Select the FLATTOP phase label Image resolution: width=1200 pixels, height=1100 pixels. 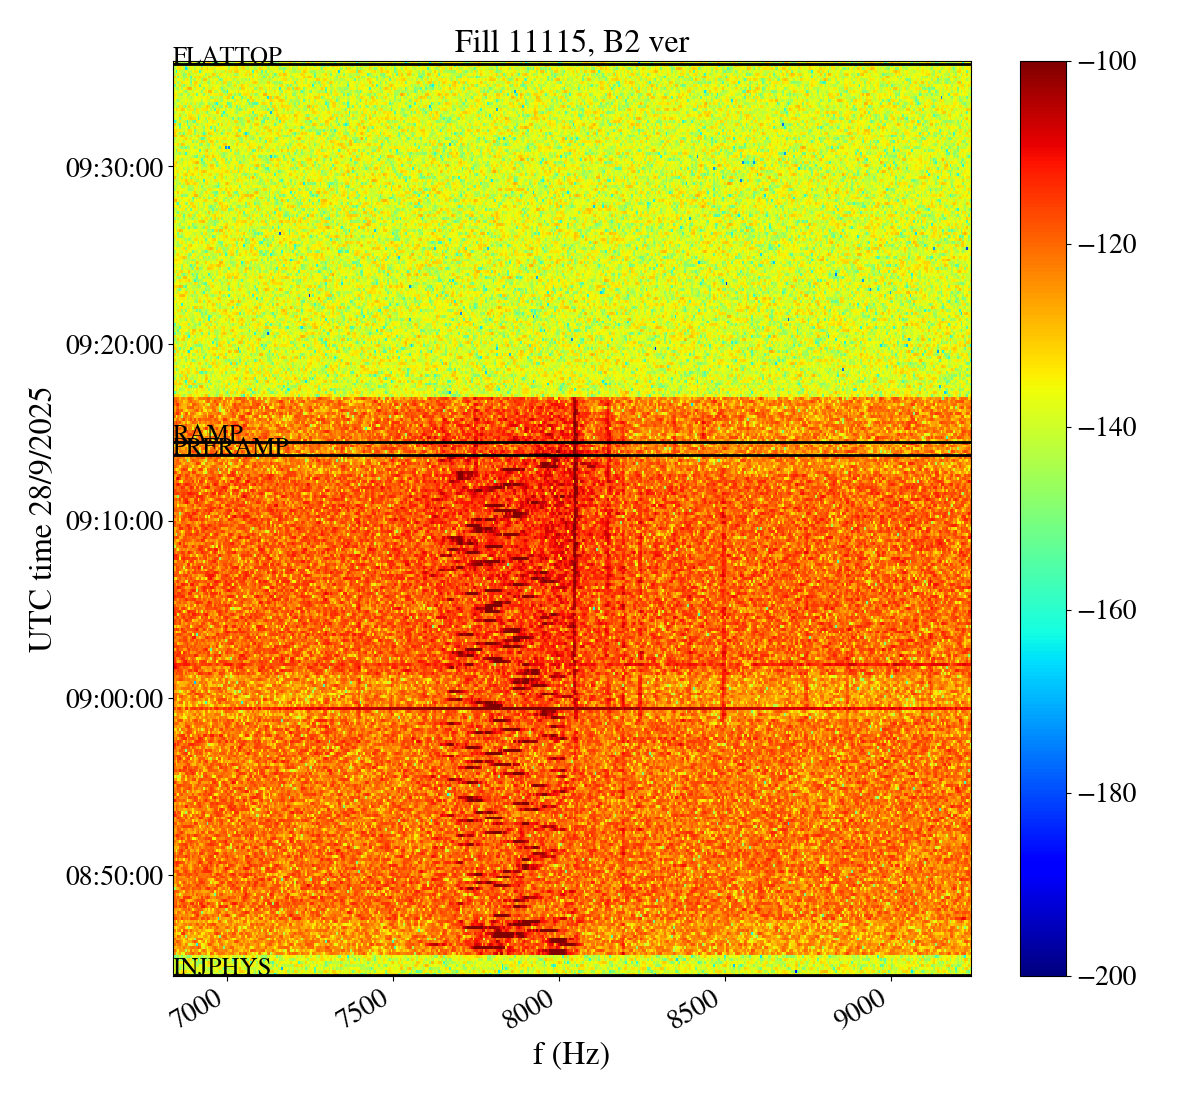tap(227, 56)
